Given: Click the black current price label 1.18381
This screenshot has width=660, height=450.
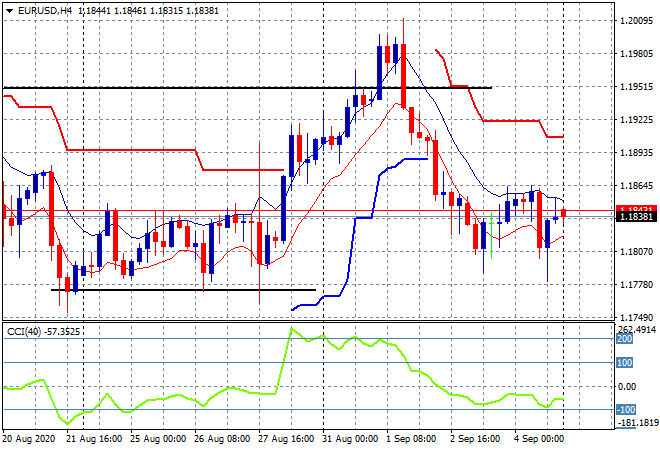Looking at the screenshot, I should [x=636, y=217].
